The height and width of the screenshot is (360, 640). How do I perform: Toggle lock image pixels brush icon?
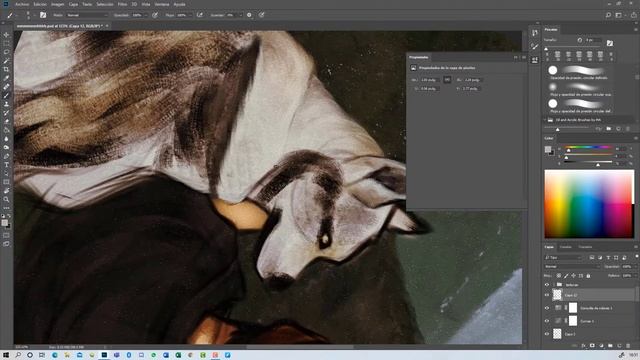pyautogui.click(x=566, y=276)
